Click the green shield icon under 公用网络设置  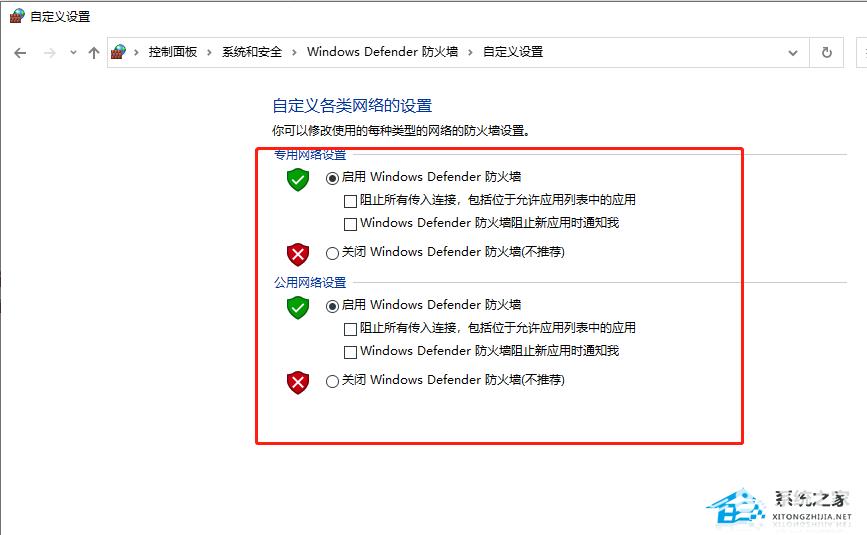click(x=297, y=308)
